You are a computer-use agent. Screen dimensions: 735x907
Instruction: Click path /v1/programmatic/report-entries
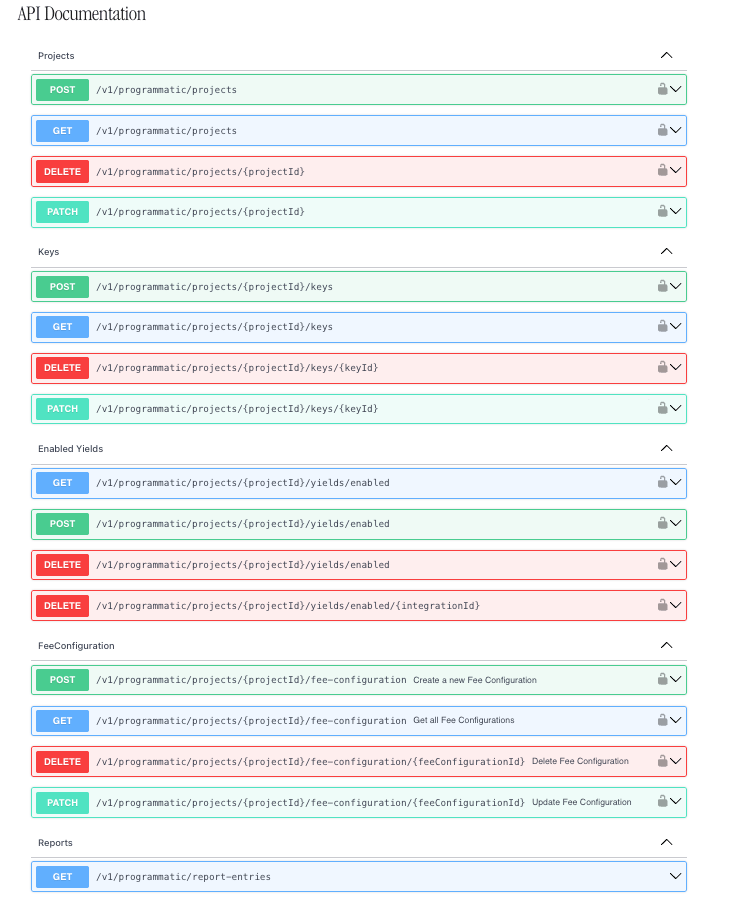pyautogui.click(x=183, y=877)
